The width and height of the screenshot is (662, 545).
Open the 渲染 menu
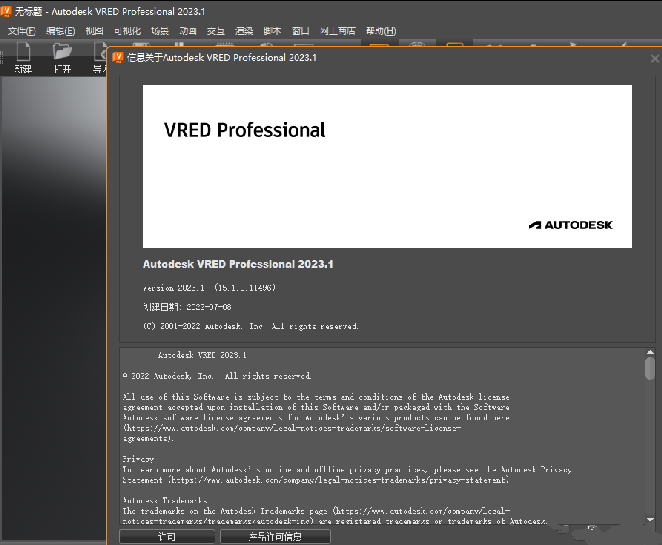pyautogui.click(x=244, y=31)
